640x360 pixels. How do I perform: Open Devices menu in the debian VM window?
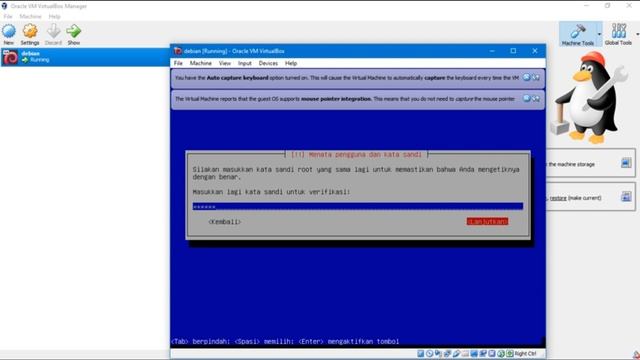(268, 63)
